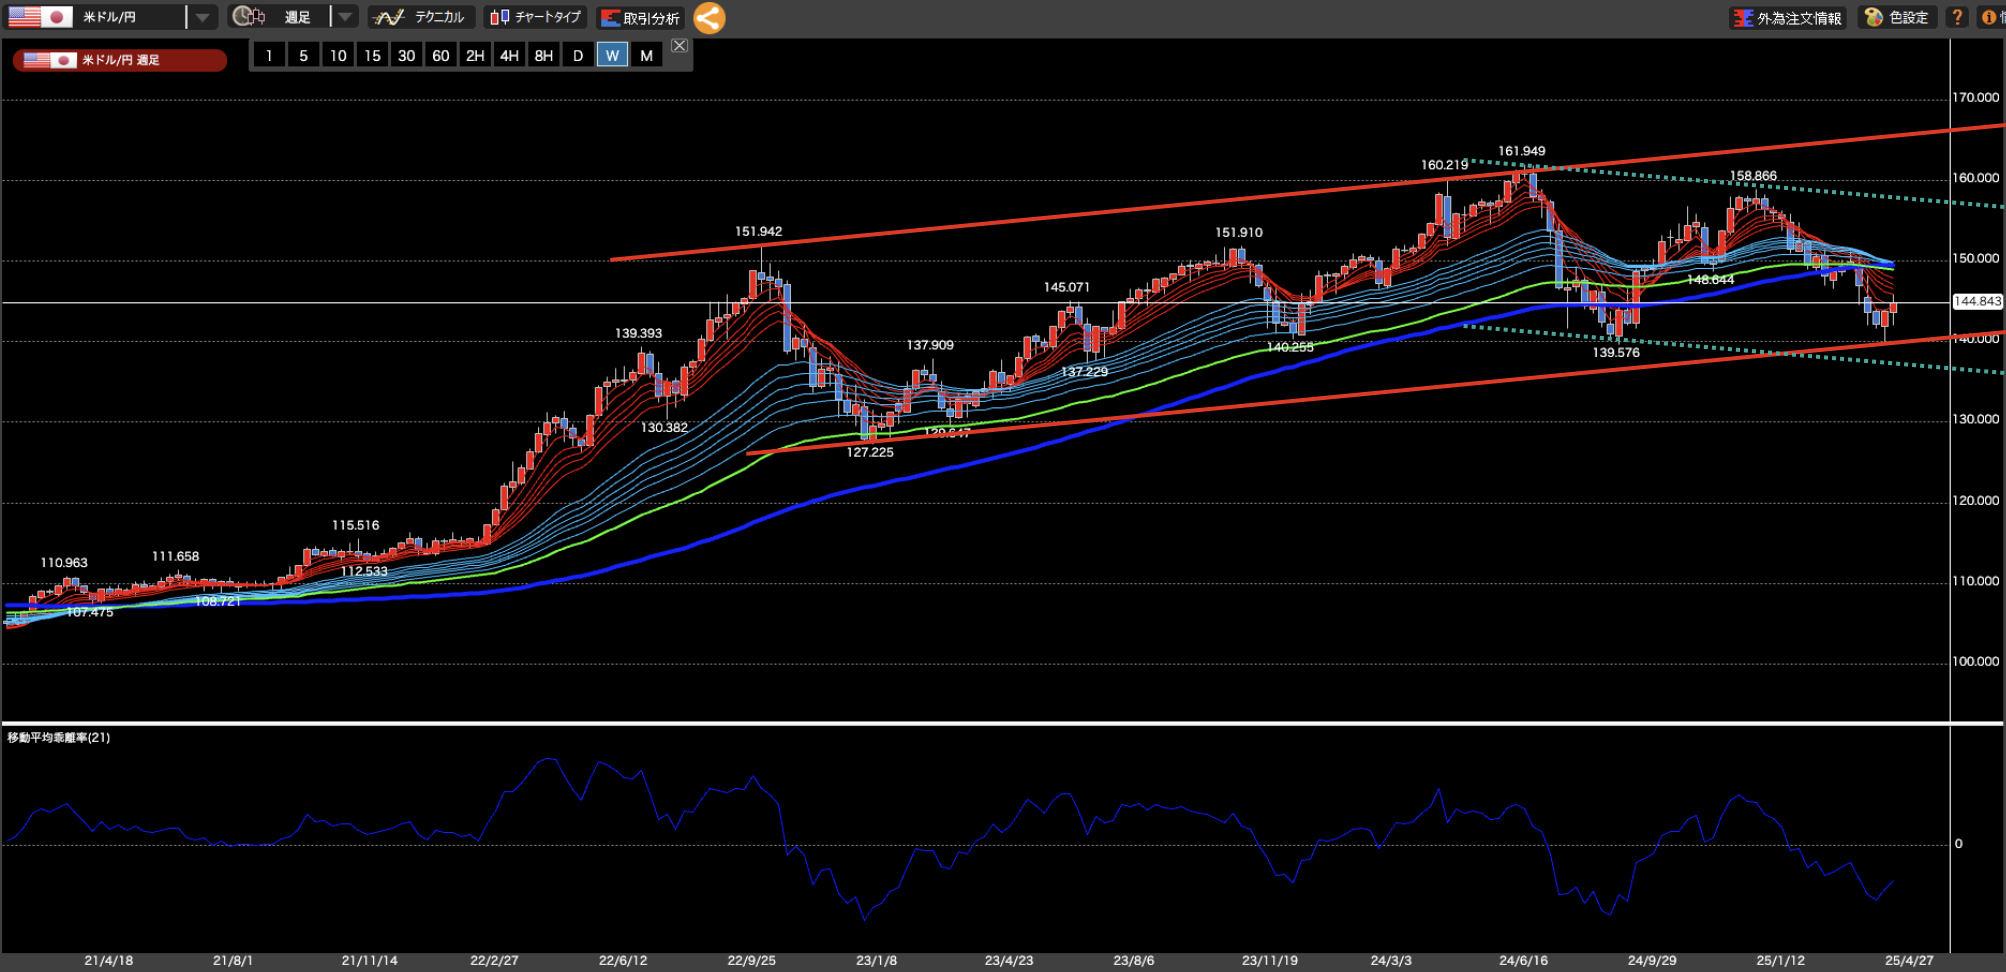Screen dimensions: 2006x972
Task: Click the 151.910 price label
Action: (1238, 232)
